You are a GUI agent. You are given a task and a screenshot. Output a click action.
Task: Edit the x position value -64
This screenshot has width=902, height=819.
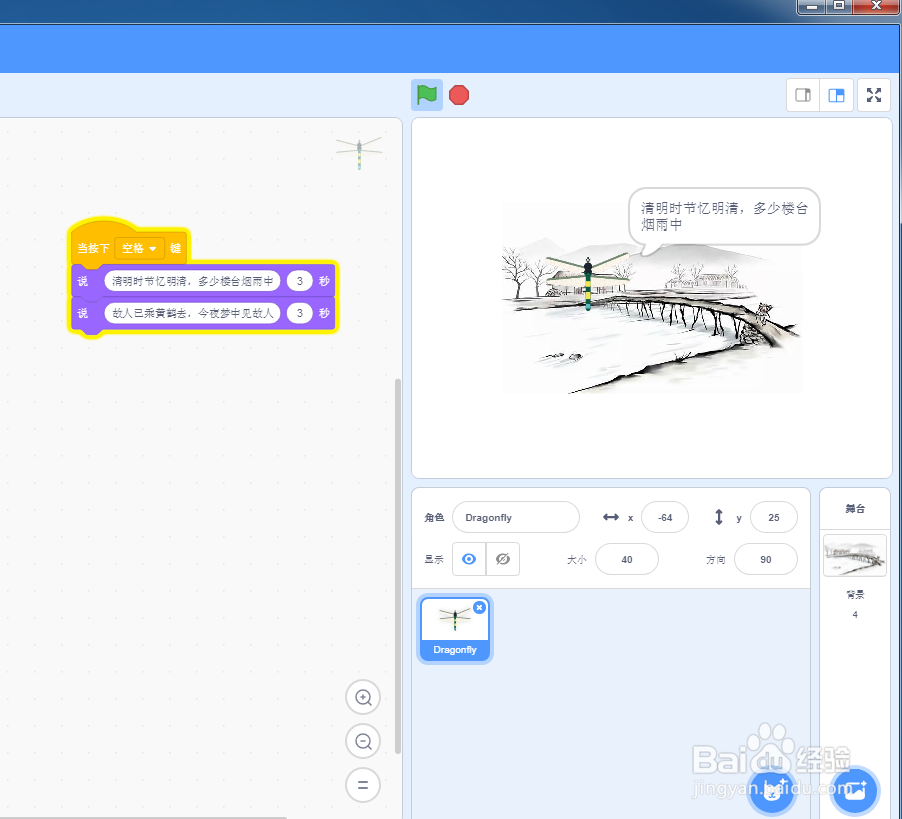(665, 517)
